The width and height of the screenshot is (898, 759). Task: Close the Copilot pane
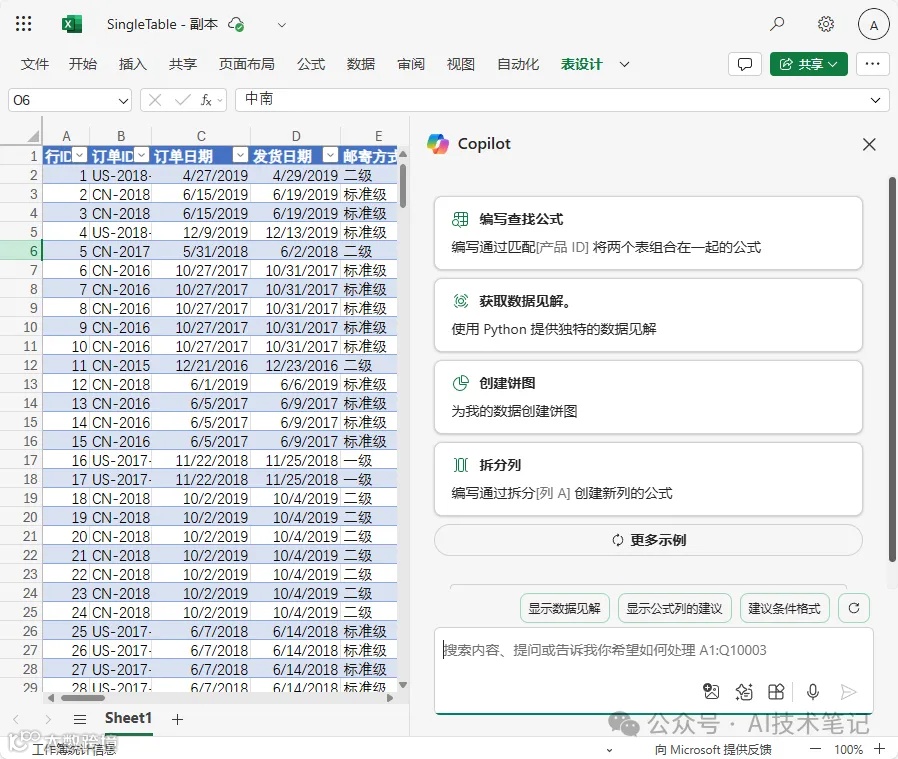(x=869, y=144)
